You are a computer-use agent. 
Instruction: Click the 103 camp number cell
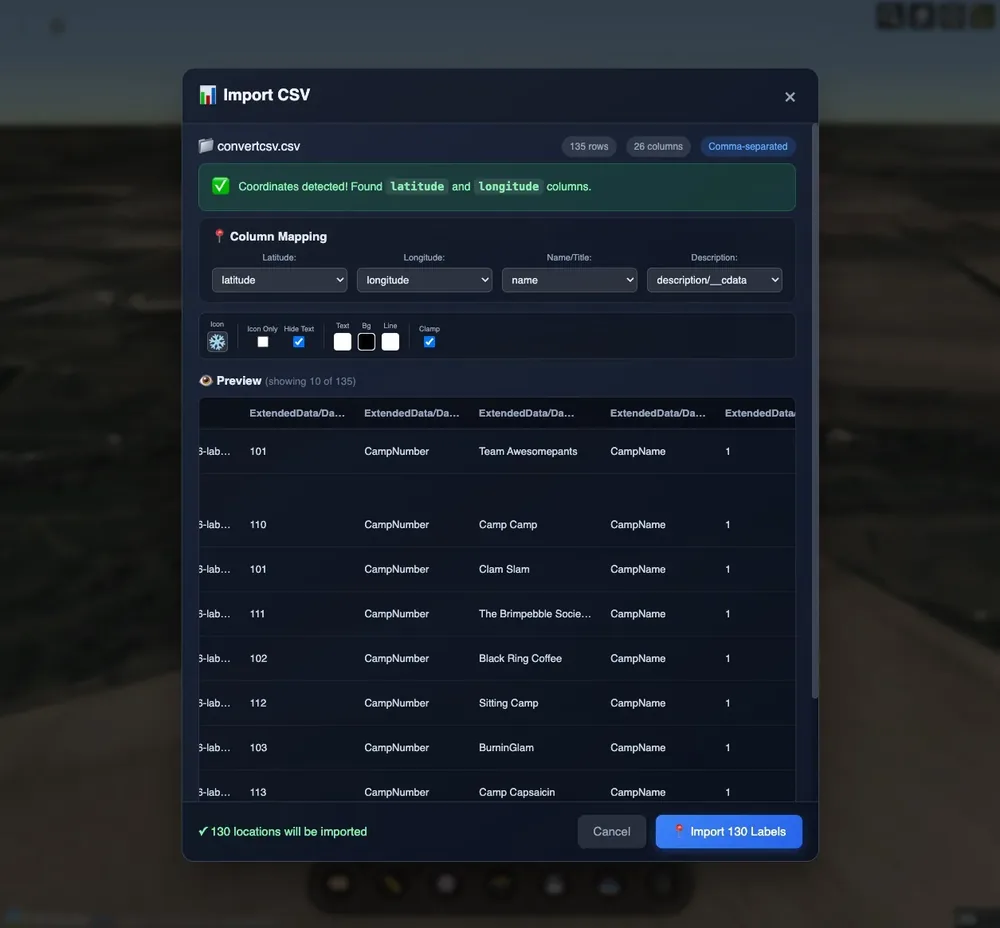click(x=258, y=748)
